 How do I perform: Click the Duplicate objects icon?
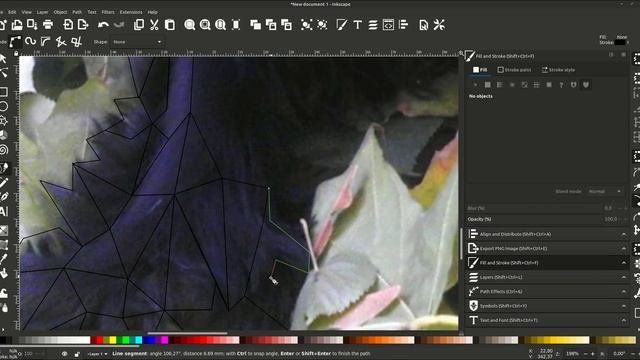256,24
